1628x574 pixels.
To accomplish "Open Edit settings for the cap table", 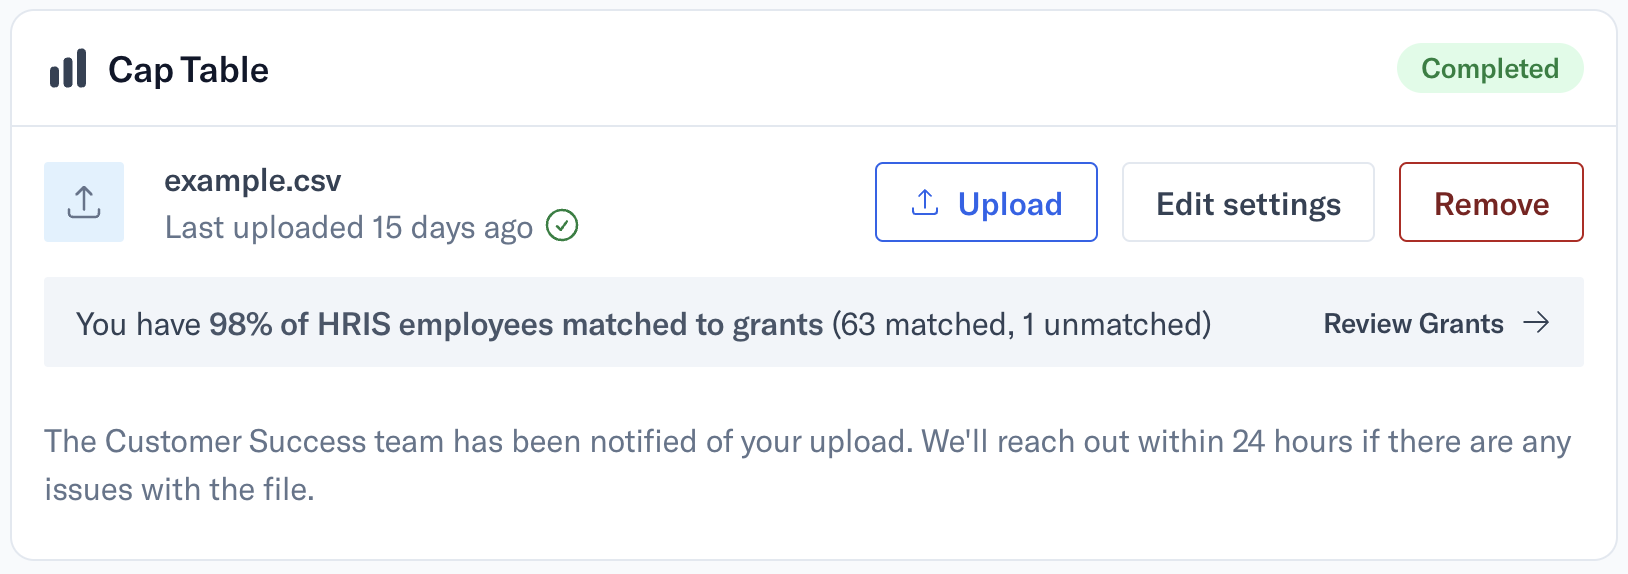I will [1248, 202].
